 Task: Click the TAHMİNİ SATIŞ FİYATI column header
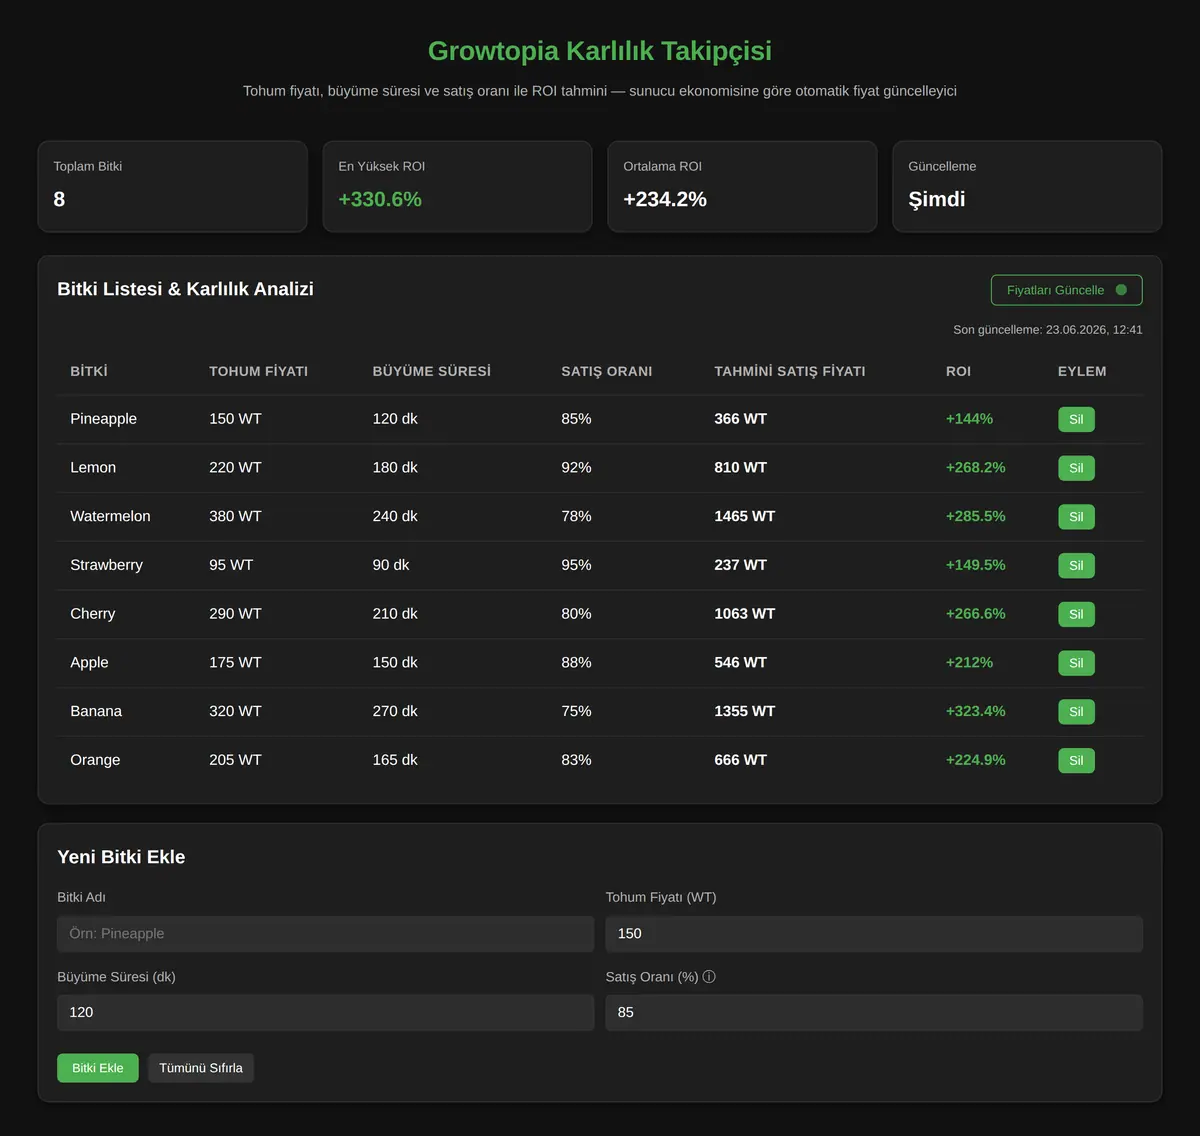pyautogui.click(x=790, y=371)
